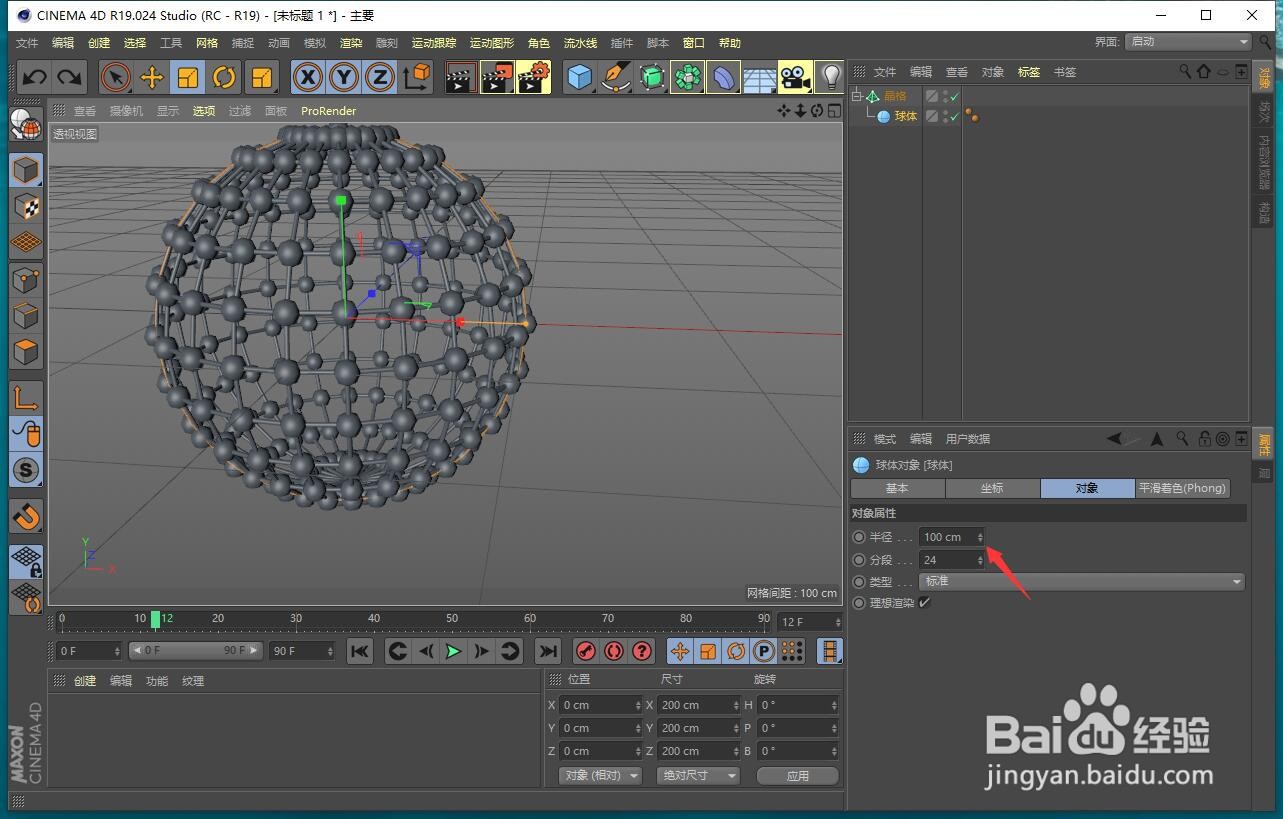Open the 绝对尺寸 dropdown

[698, 775]
